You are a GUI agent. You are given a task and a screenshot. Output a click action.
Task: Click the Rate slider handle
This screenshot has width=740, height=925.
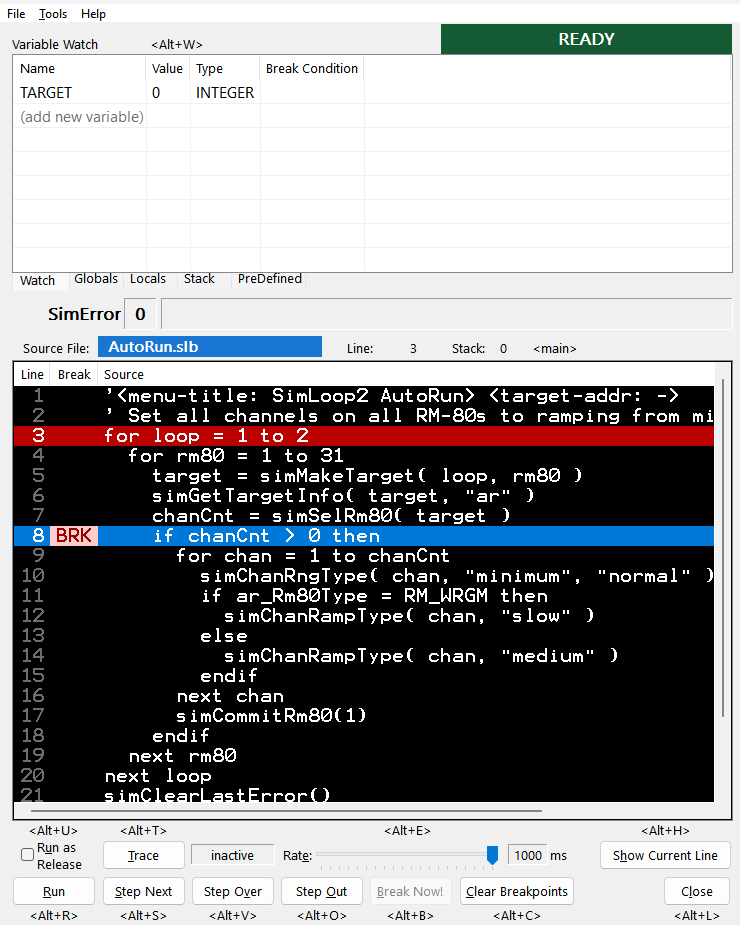[x=492, y=855]
